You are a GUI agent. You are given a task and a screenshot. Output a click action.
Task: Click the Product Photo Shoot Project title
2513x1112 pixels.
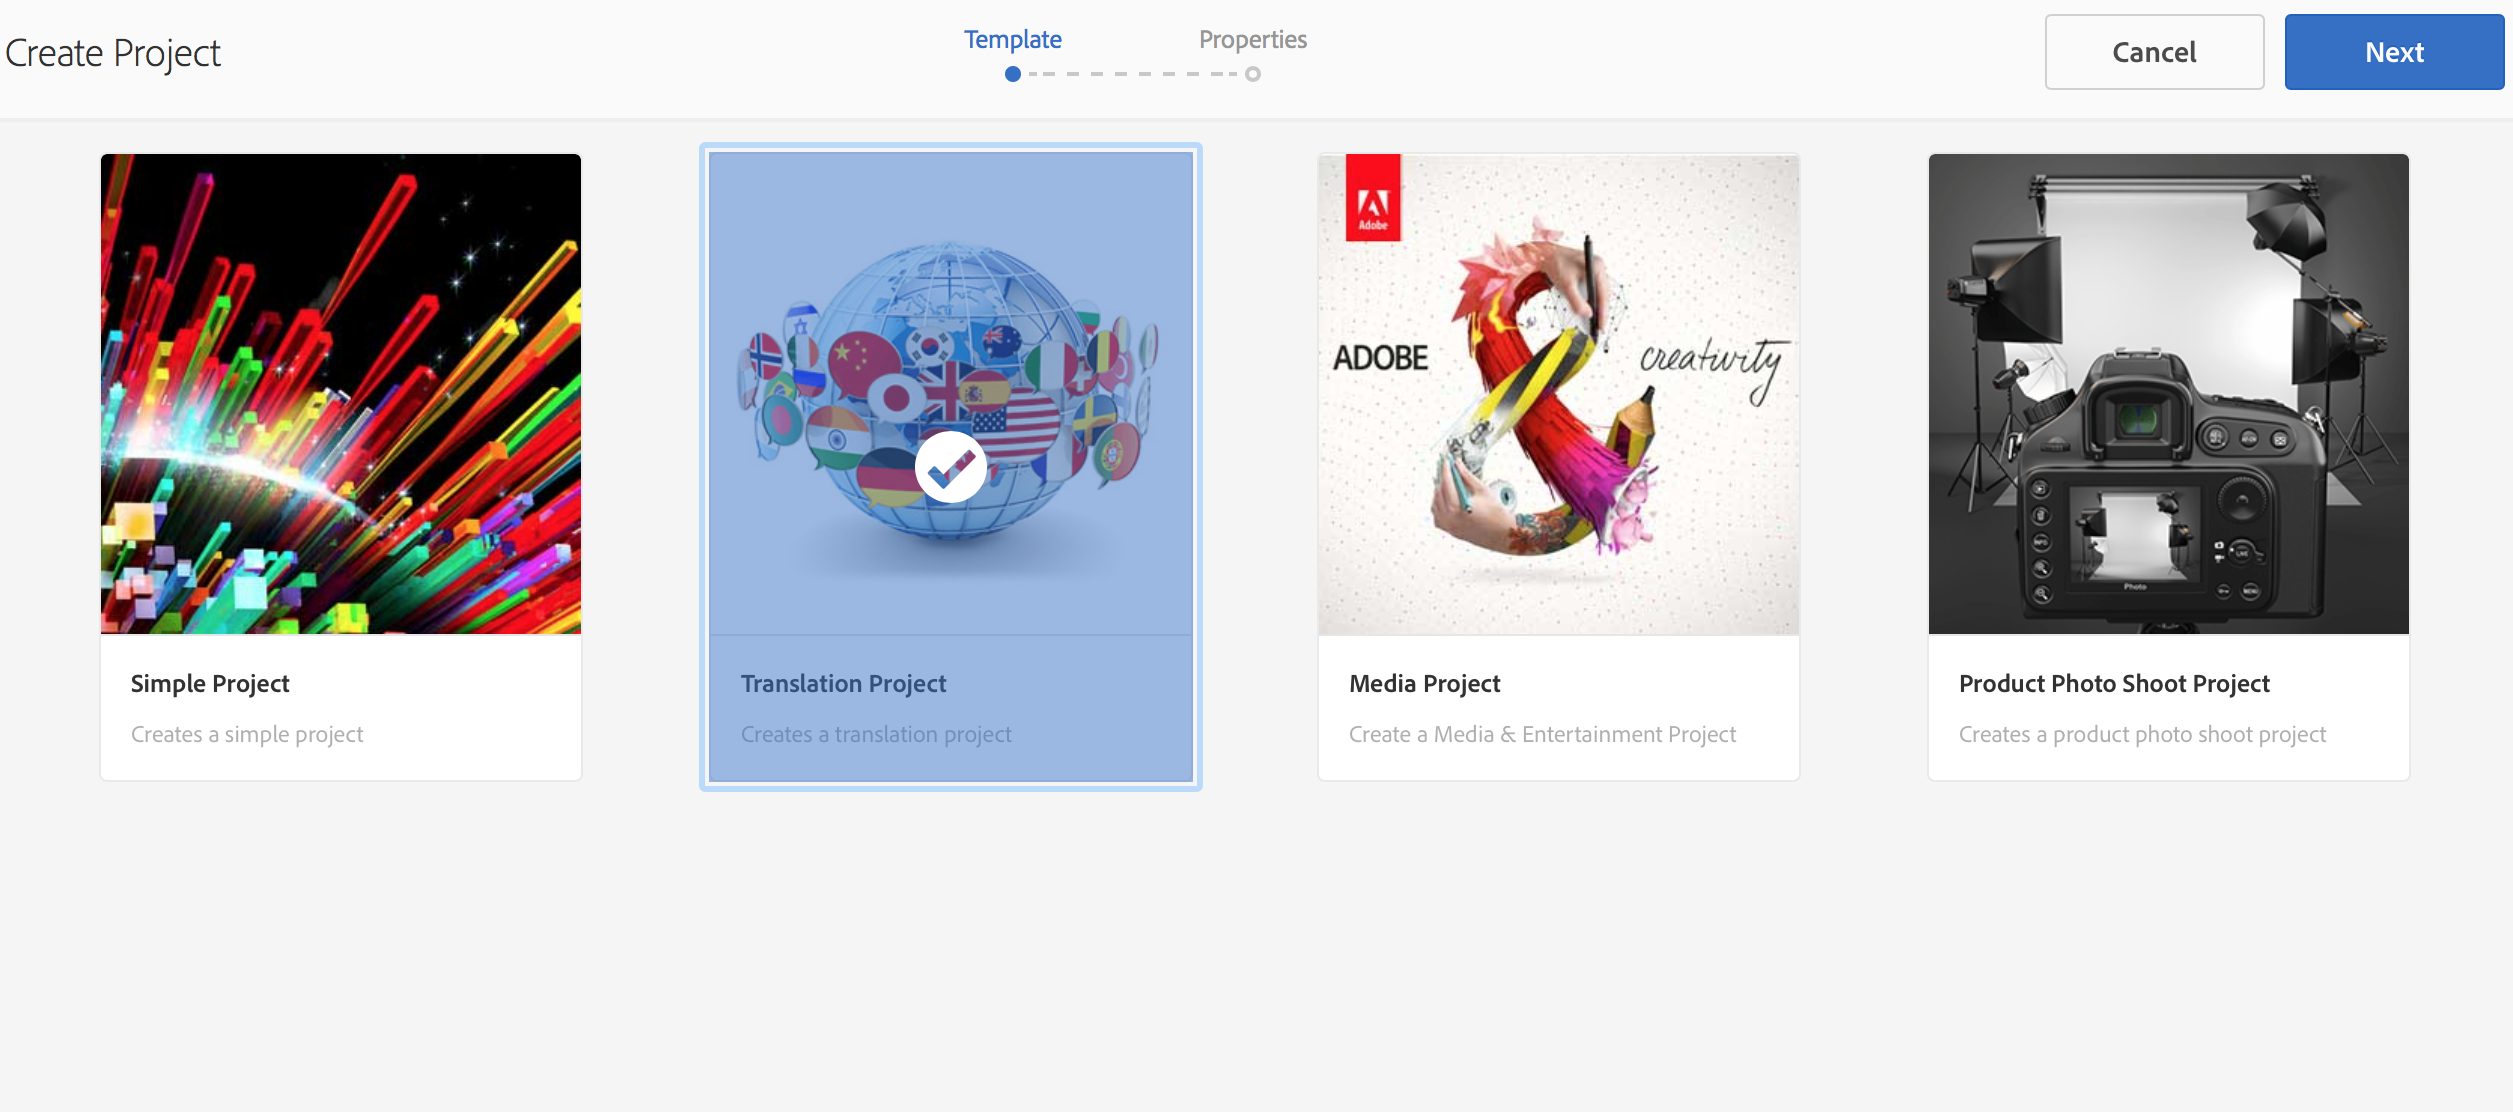(2114, 684)
